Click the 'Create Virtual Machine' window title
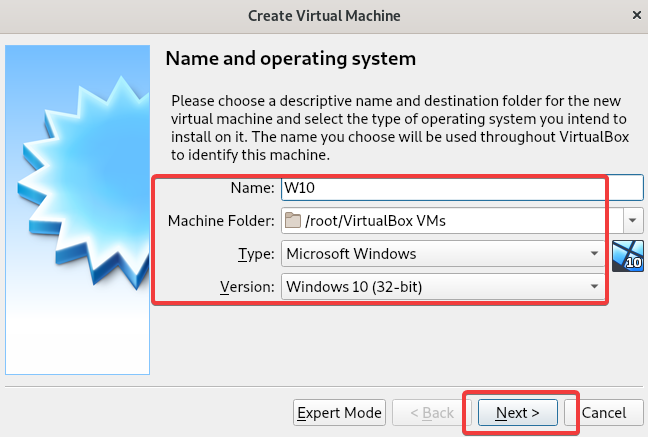The image size is (648, 437). tap(324, 16)
